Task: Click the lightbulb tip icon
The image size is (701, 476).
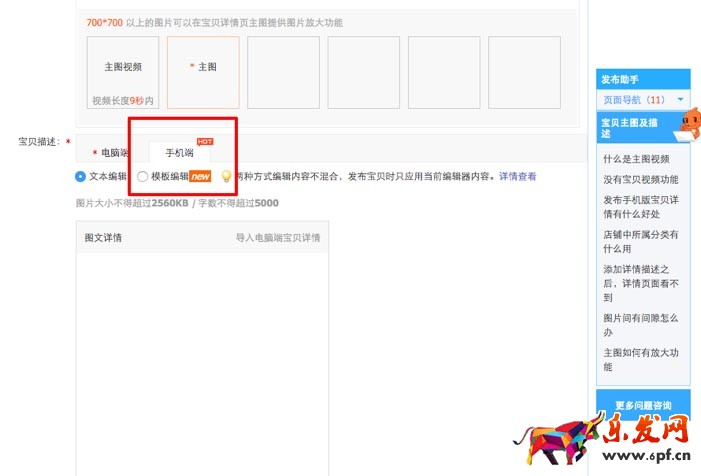Action: point(226,177)
